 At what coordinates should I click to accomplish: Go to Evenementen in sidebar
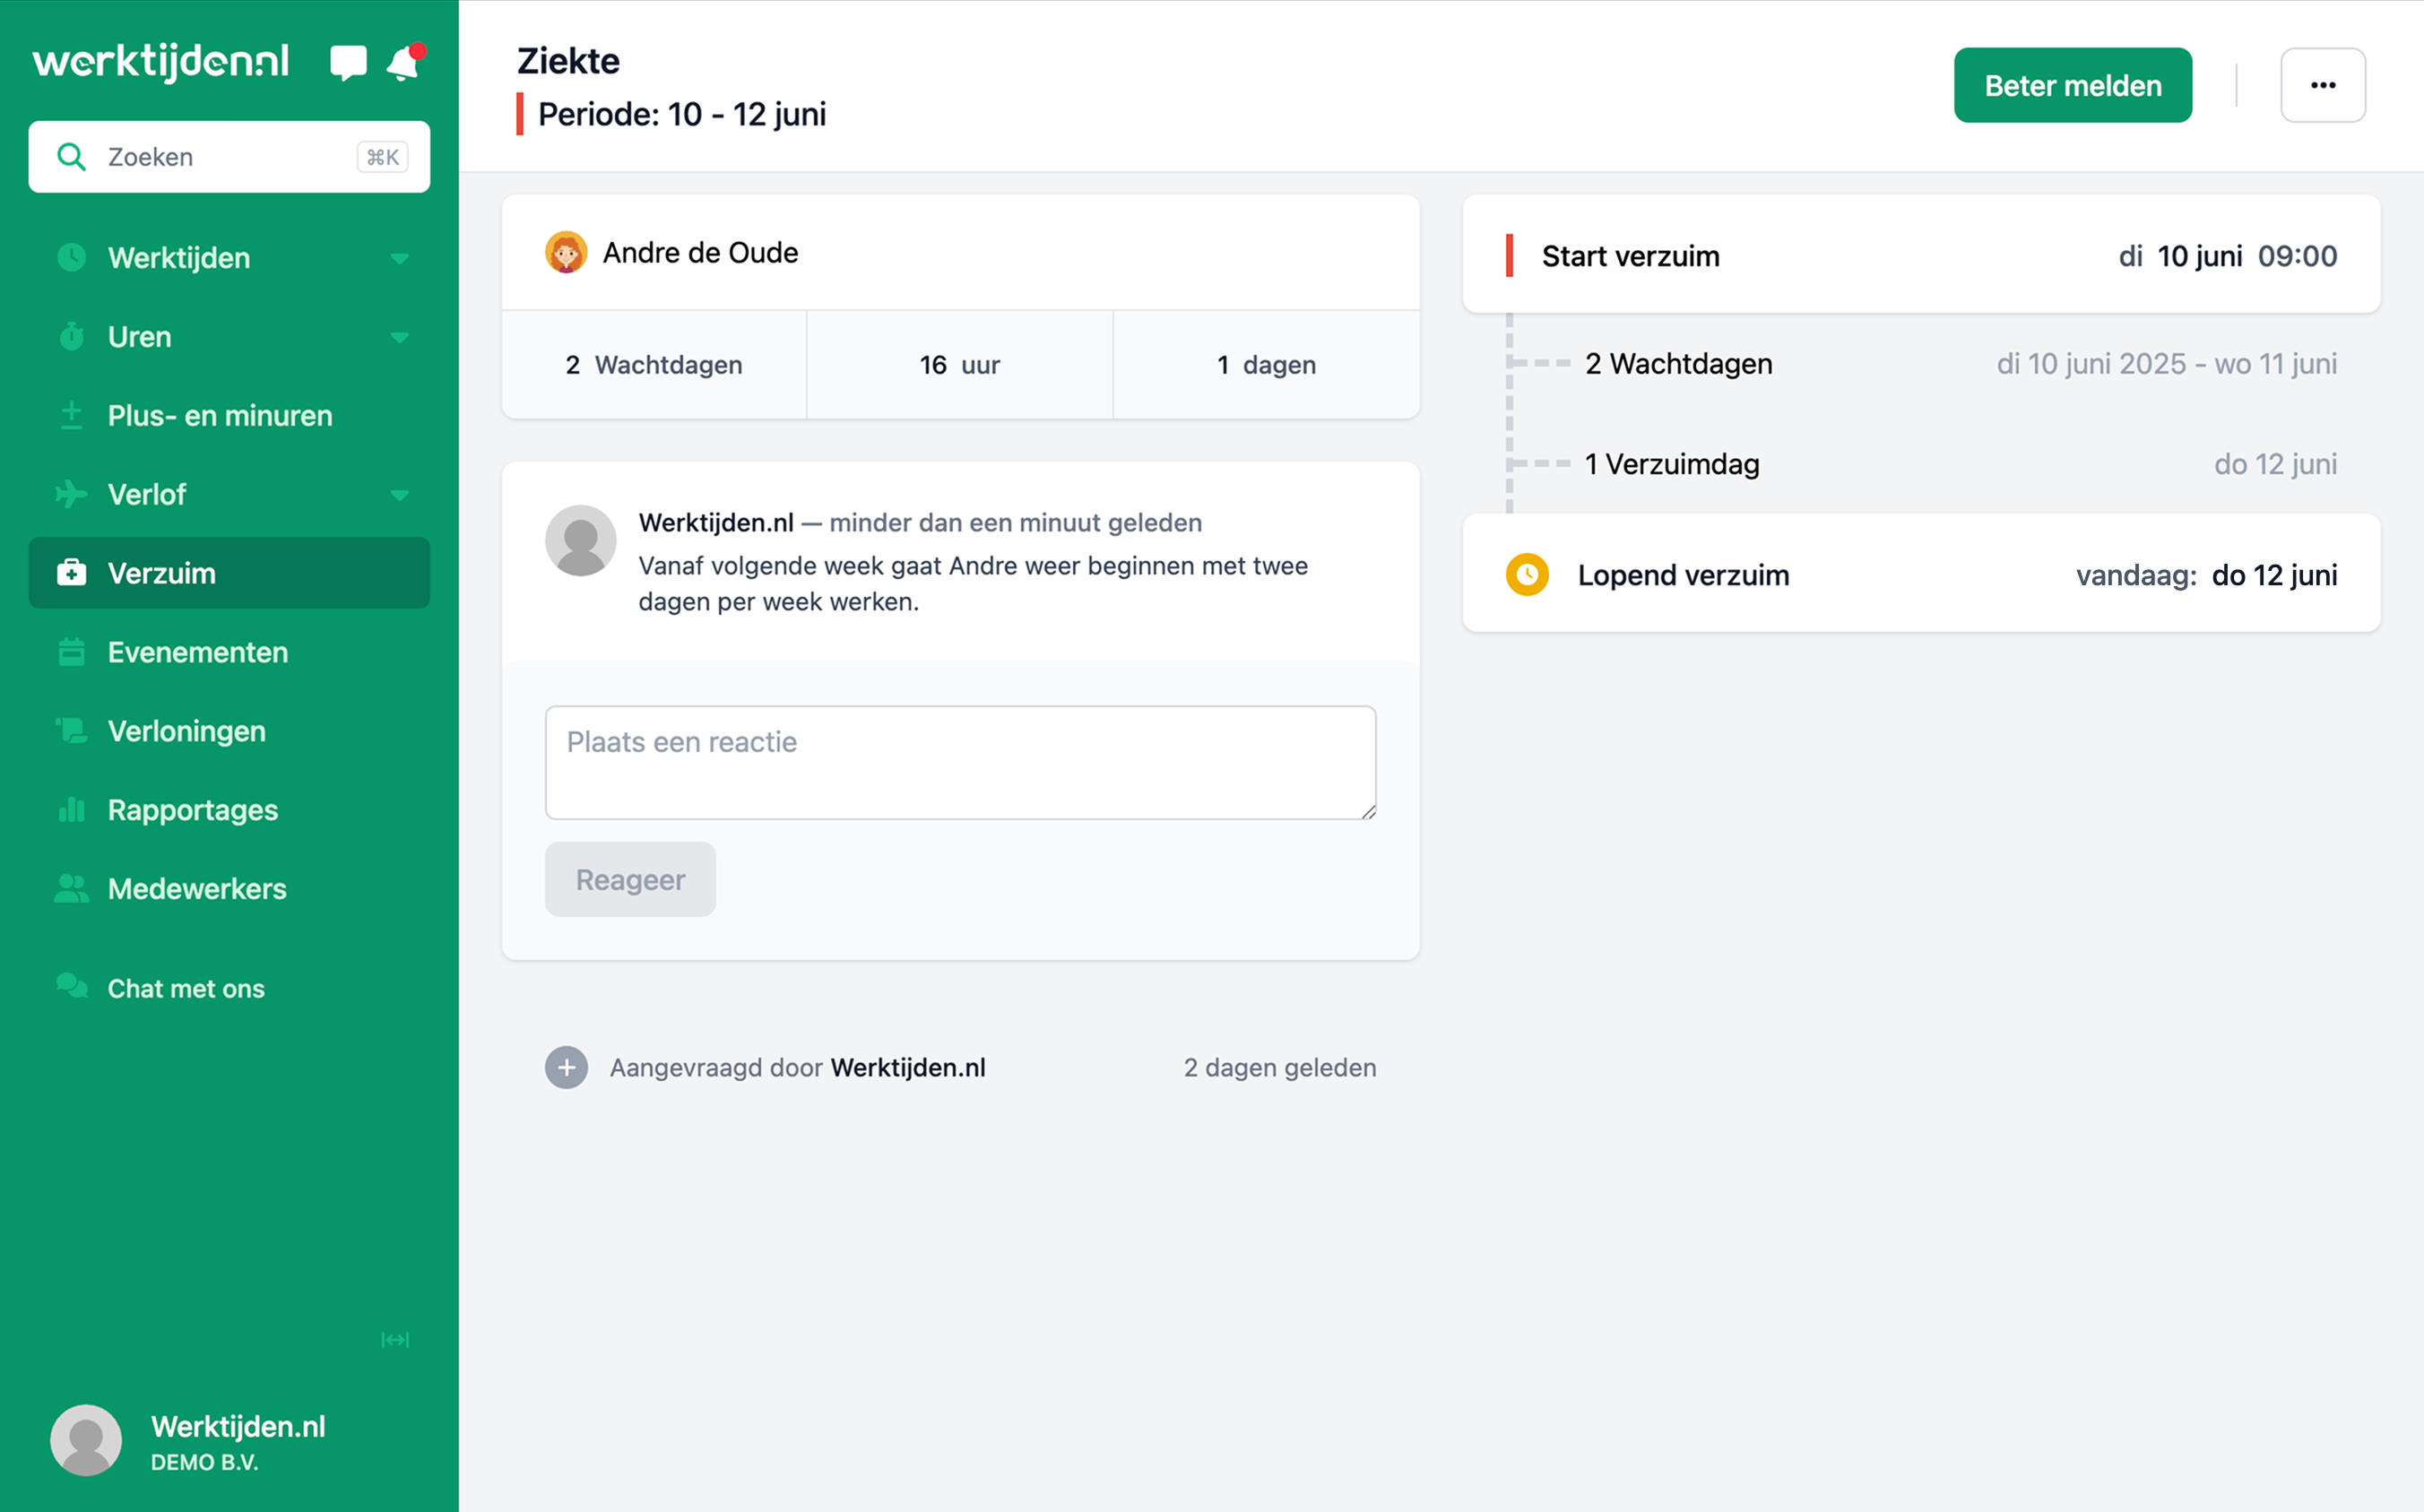tap(197, 652)
